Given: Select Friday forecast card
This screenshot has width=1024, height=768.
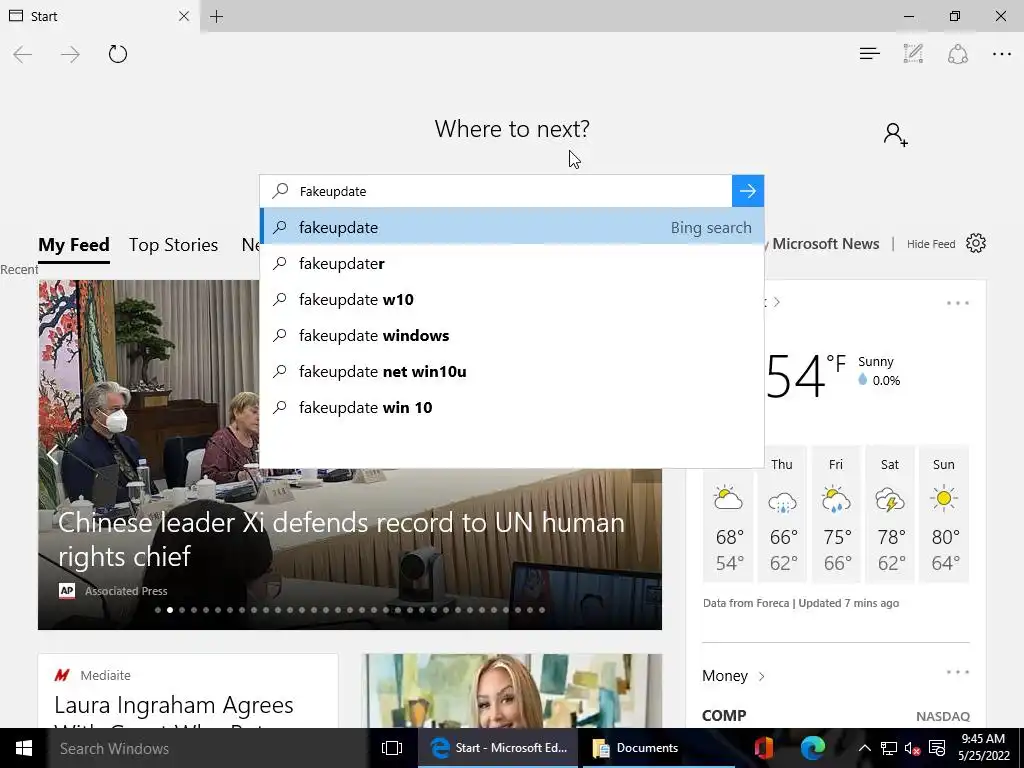Looking at the screenshot, I should pos(837,514).
